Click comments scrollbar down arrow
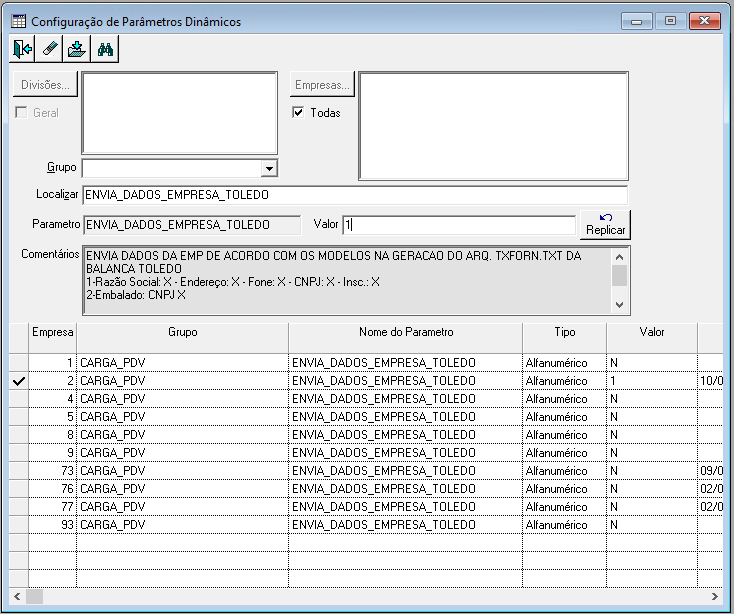This screenshot has height=614, width=734. [x=619, y=305]
